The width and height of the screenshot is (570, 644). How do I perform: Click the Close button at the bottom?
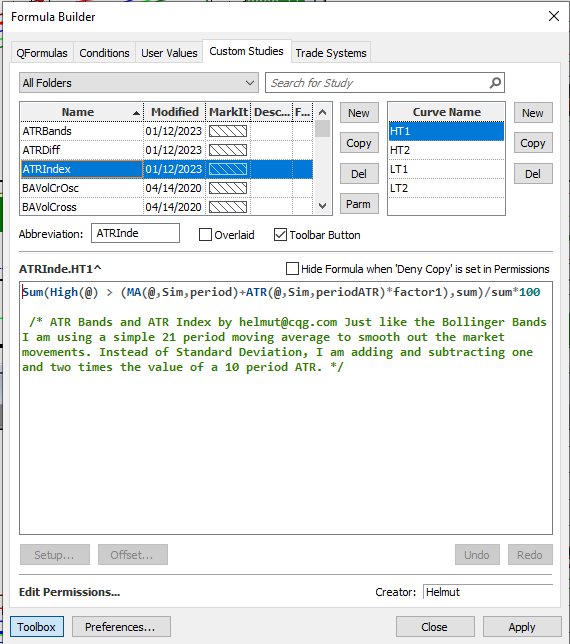[435, 627]
